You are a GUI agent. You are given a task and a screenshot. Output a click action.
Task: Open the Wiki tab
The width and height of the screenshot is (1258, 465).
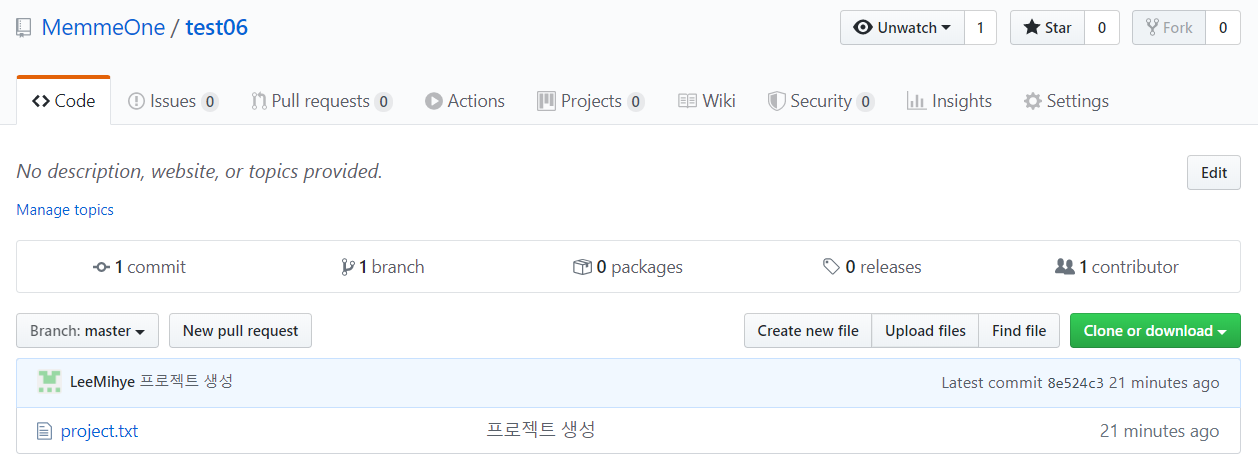pyautogui.click(x=706, y=101)
